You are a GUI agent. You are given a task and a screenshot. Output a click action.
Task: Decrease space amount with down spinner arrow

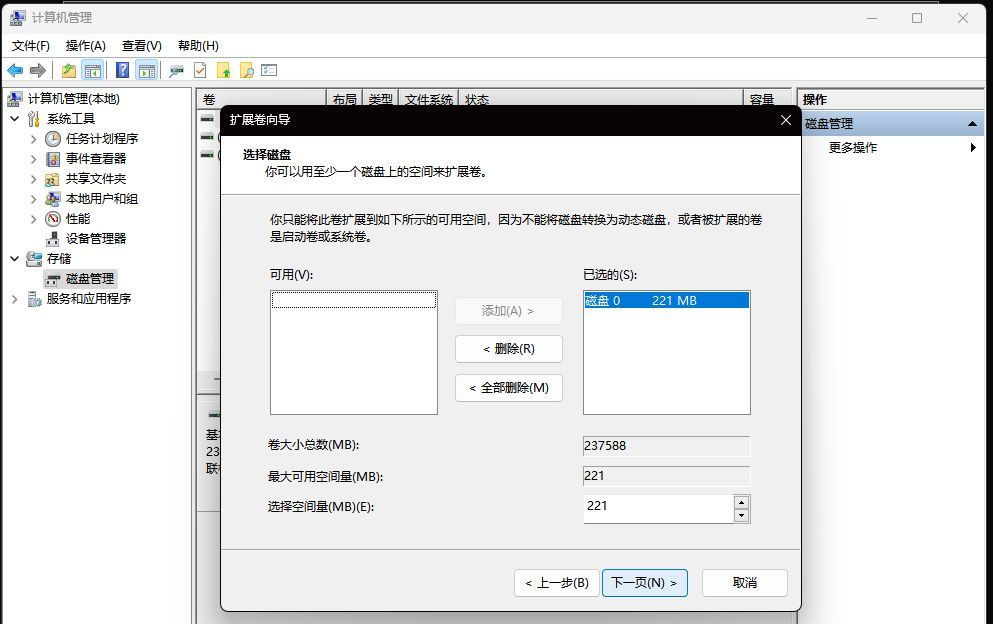coord(742,516)
